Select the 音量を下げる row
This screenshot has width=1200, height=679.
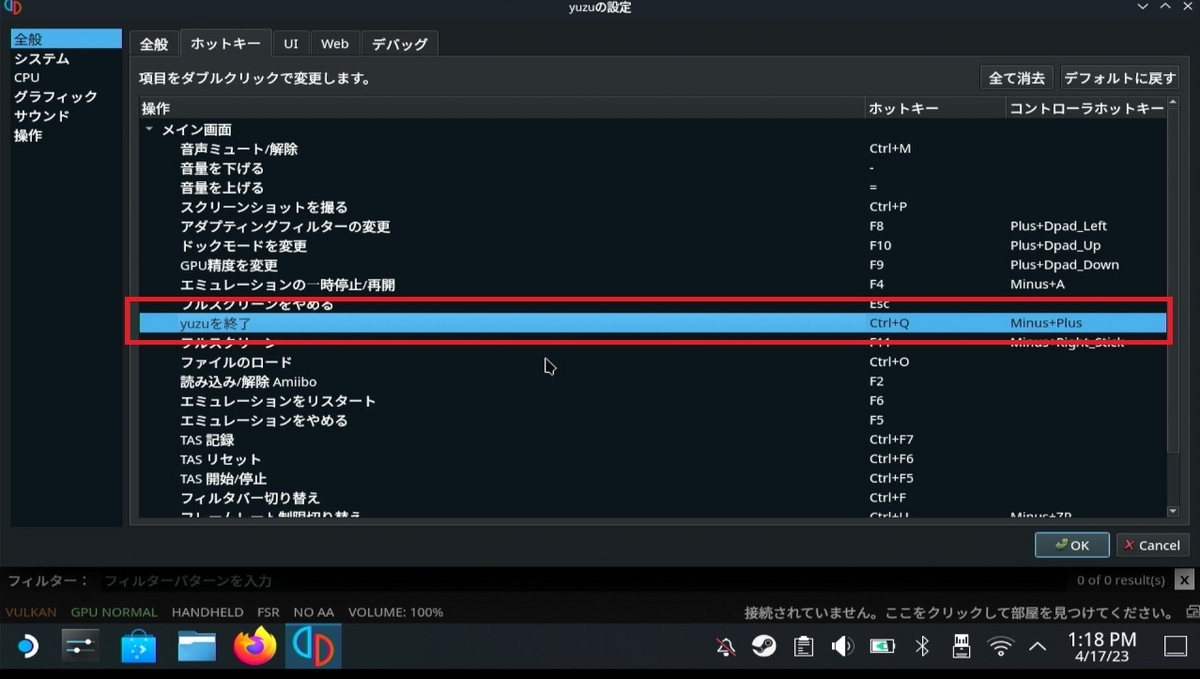pos(652,168)
